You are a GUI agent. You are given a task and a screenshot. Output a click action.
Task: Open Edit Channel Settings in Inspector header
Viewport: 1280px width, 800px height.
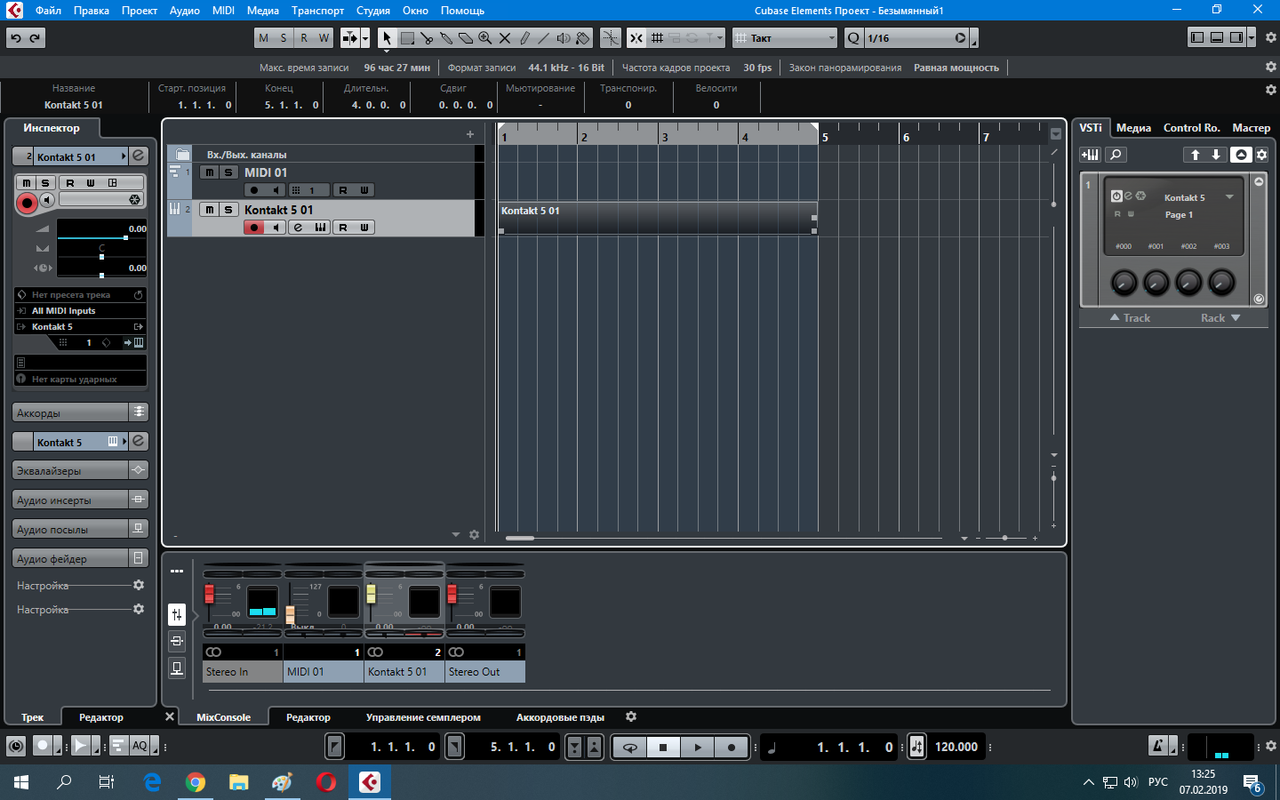[138, 156]
